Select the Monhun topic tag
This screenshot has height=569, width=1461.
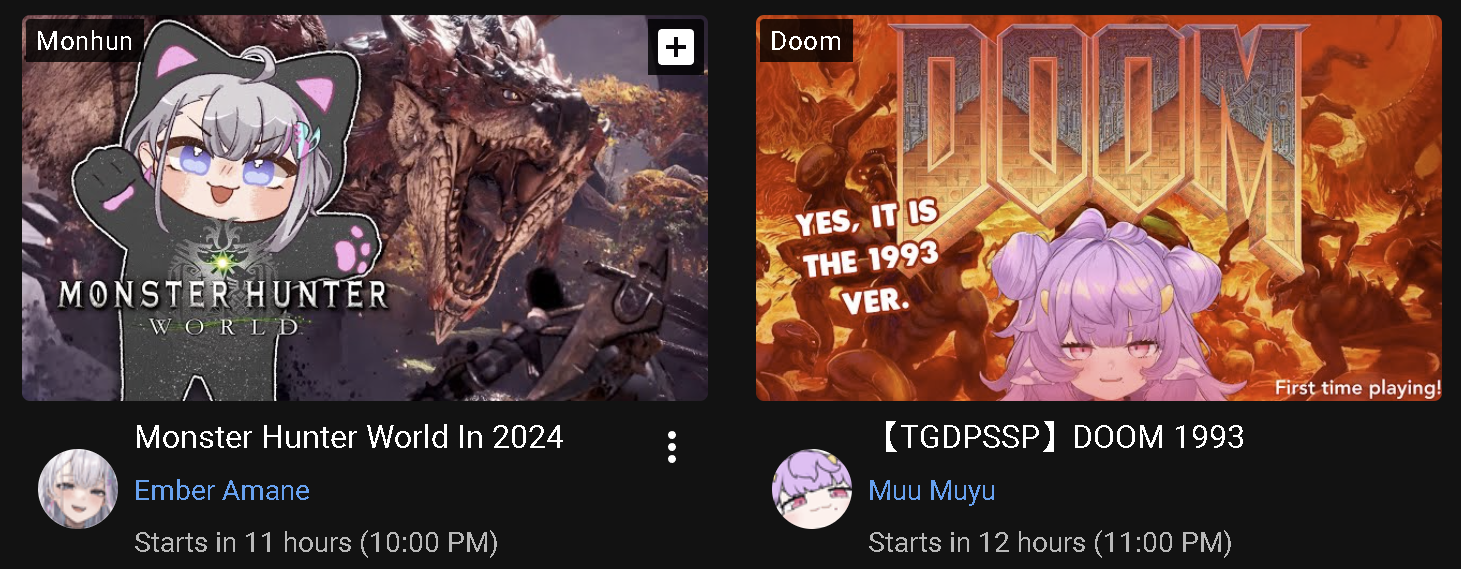84,41
